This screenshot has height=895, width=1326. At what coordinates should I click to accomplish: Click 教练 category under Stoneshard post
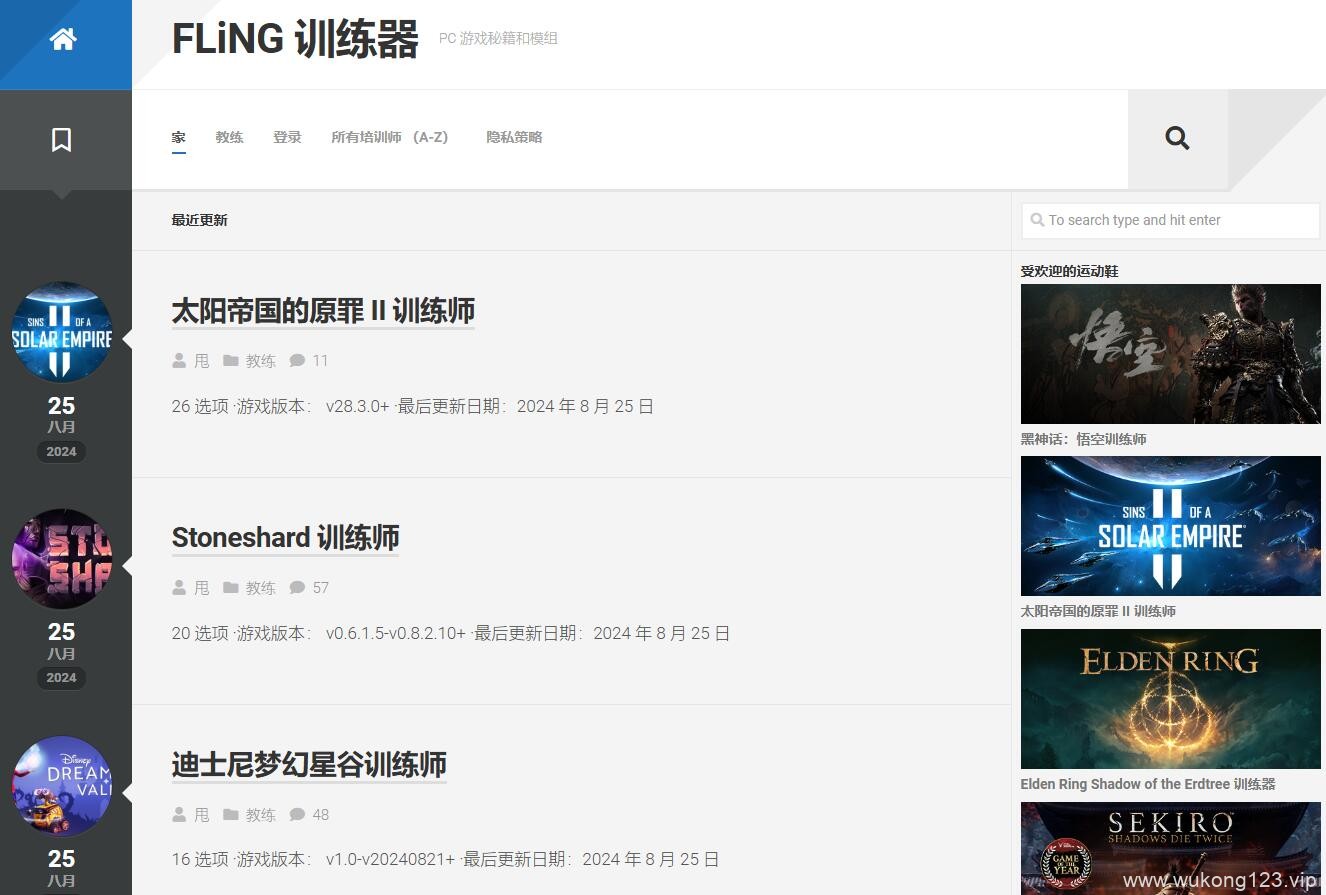point(260,588)
